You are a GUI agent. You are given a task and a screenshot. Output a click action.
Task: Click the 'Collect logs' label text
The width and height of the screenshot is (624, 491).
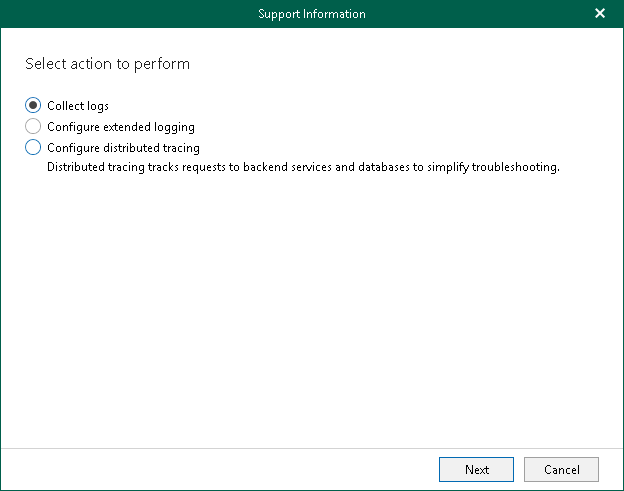pyautogui.click(x=78, y=106)
